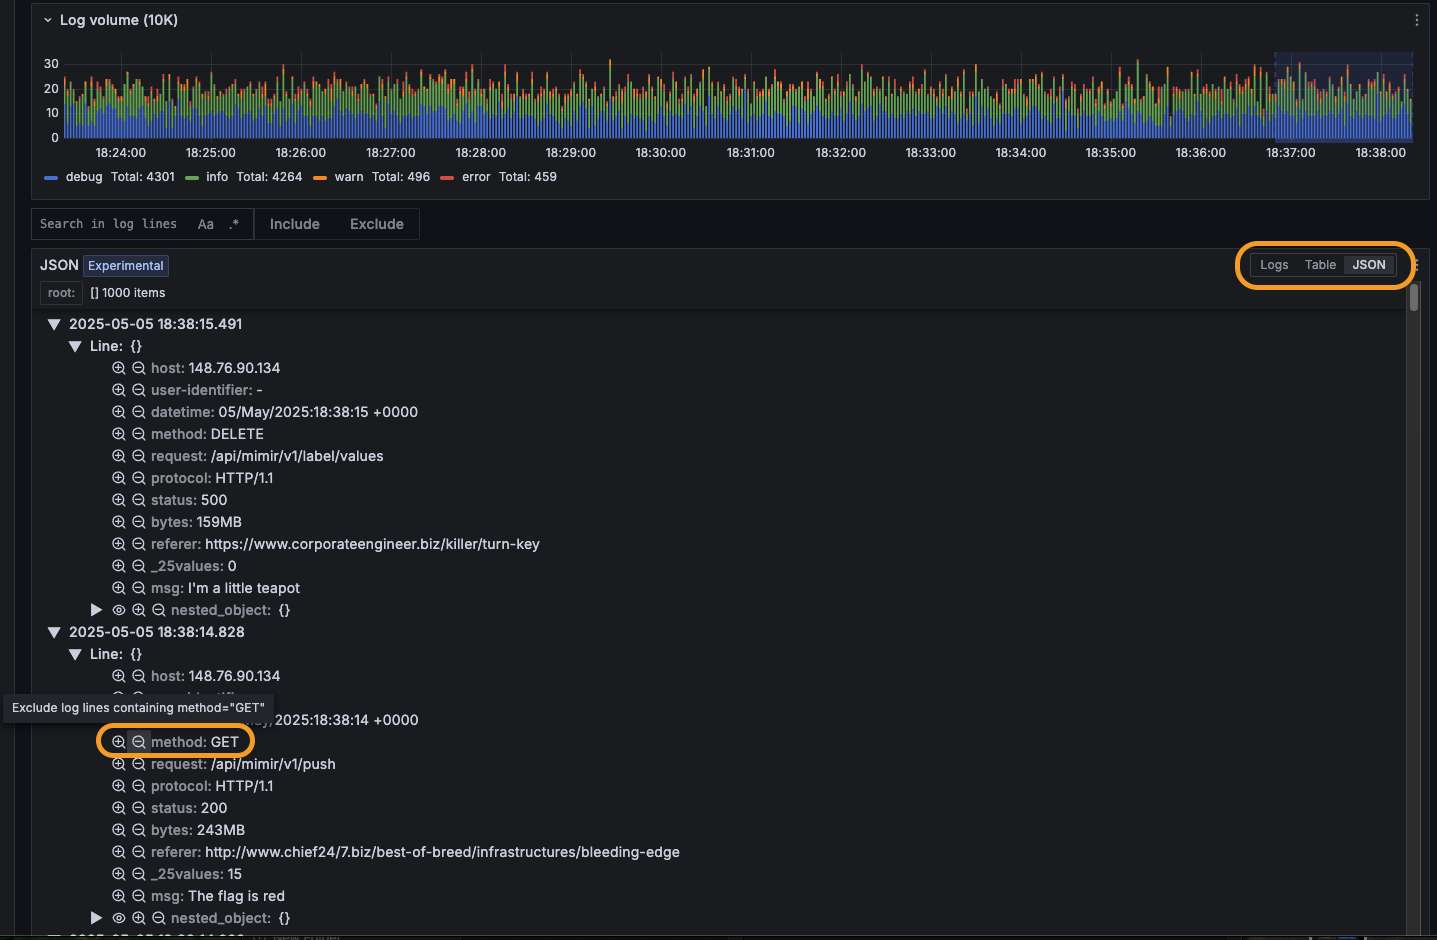
Task: Click the Exclude button next to search
Action: tap(376, 224)
